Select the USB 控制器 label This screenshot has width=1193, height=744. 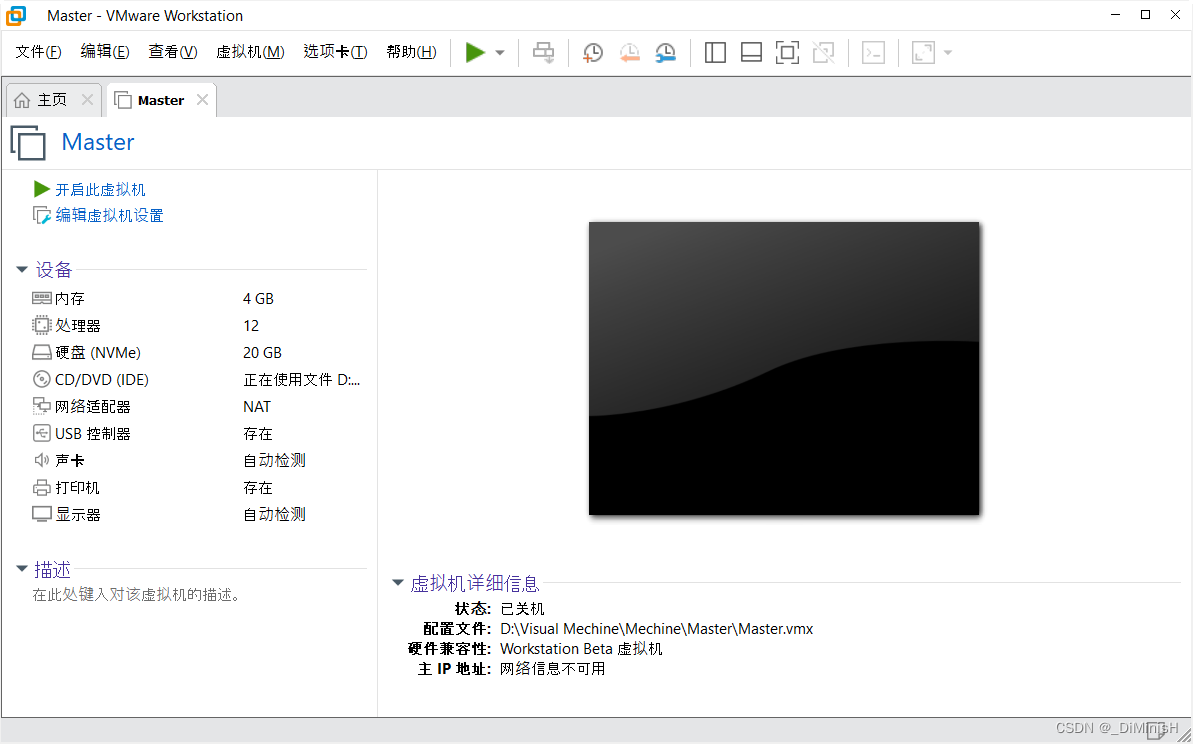tap(93, 434)
